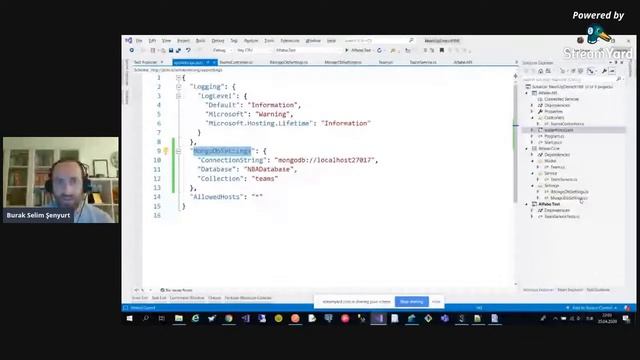Collapse the Logging block on line 2
This screenshot has height=360, width=640.
[178, 87]
